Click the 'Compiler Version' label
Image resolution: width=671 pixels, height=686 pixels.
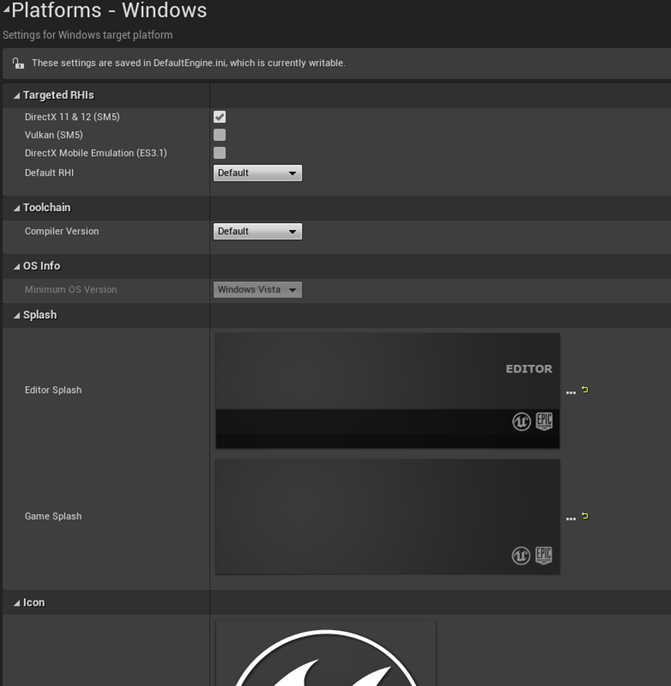(62, 231)
